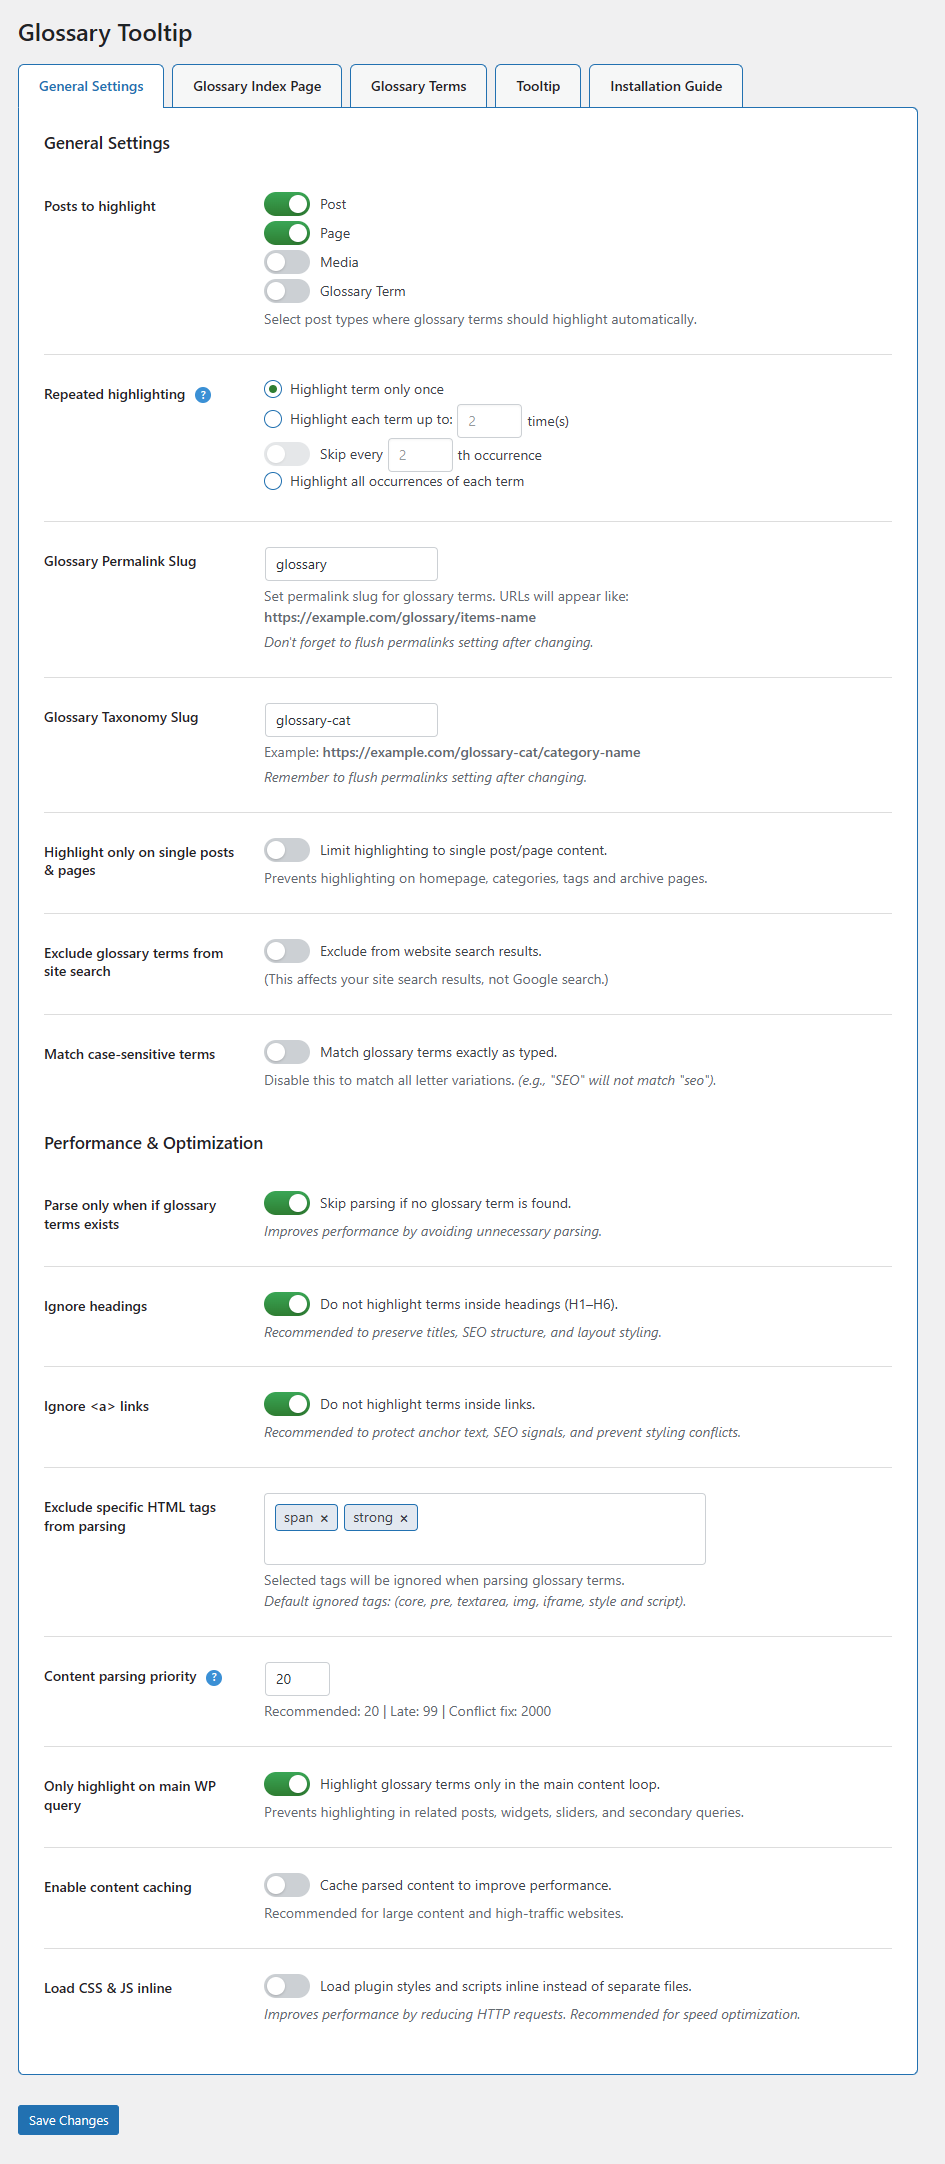Click the Glossary Permalink Slug field
Image resolution: width=945 pixels, height=2164 pixels.
click(x=351, y=564)
